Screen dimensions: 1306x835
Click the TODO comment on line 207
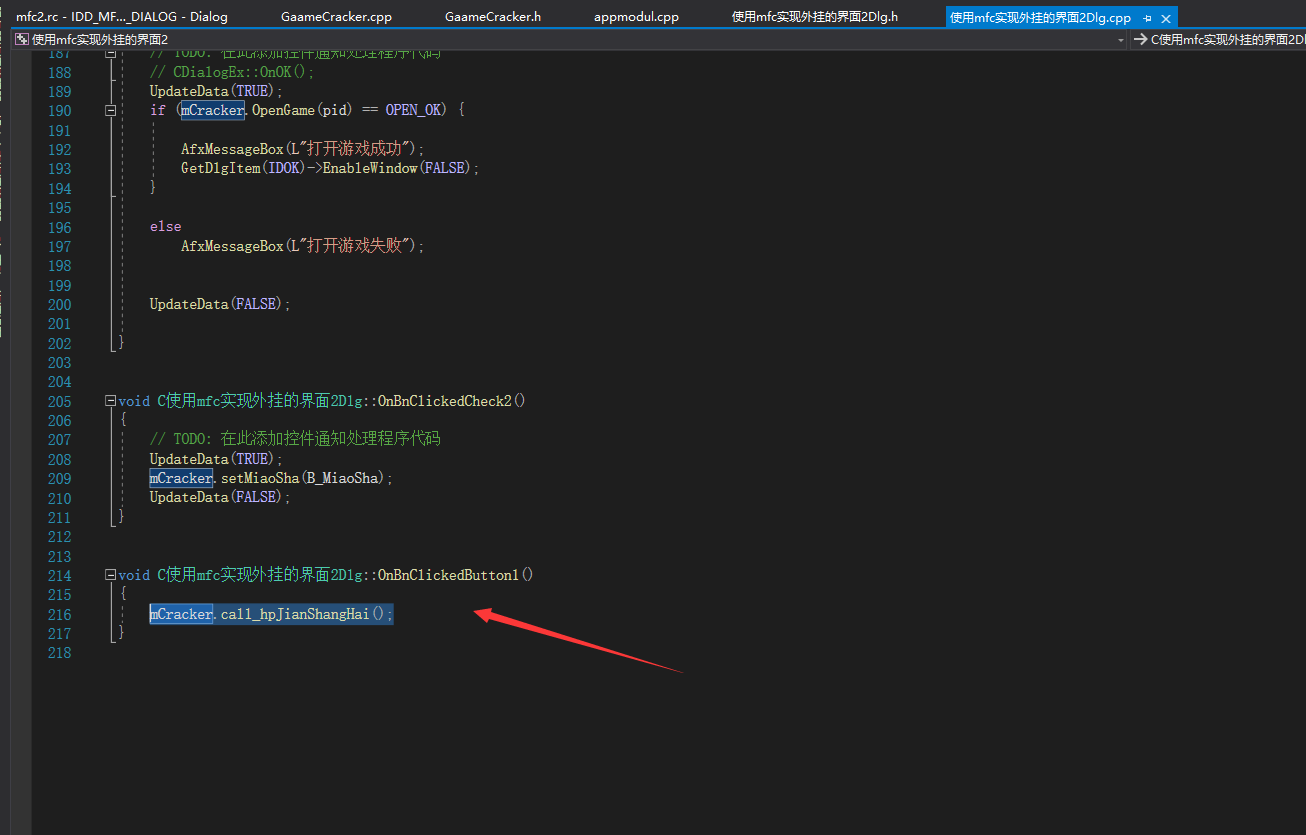pos(295,439)
